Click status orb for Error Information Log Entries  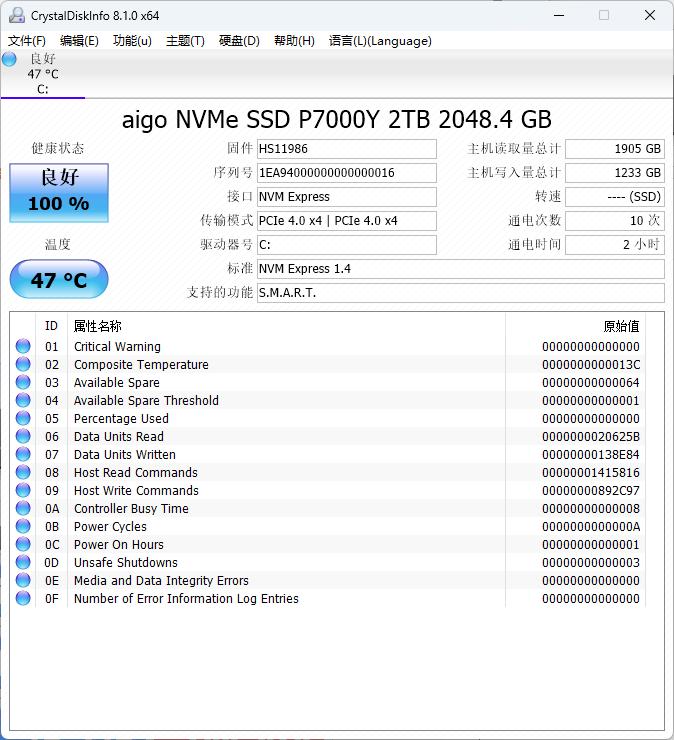click(23, 598)
